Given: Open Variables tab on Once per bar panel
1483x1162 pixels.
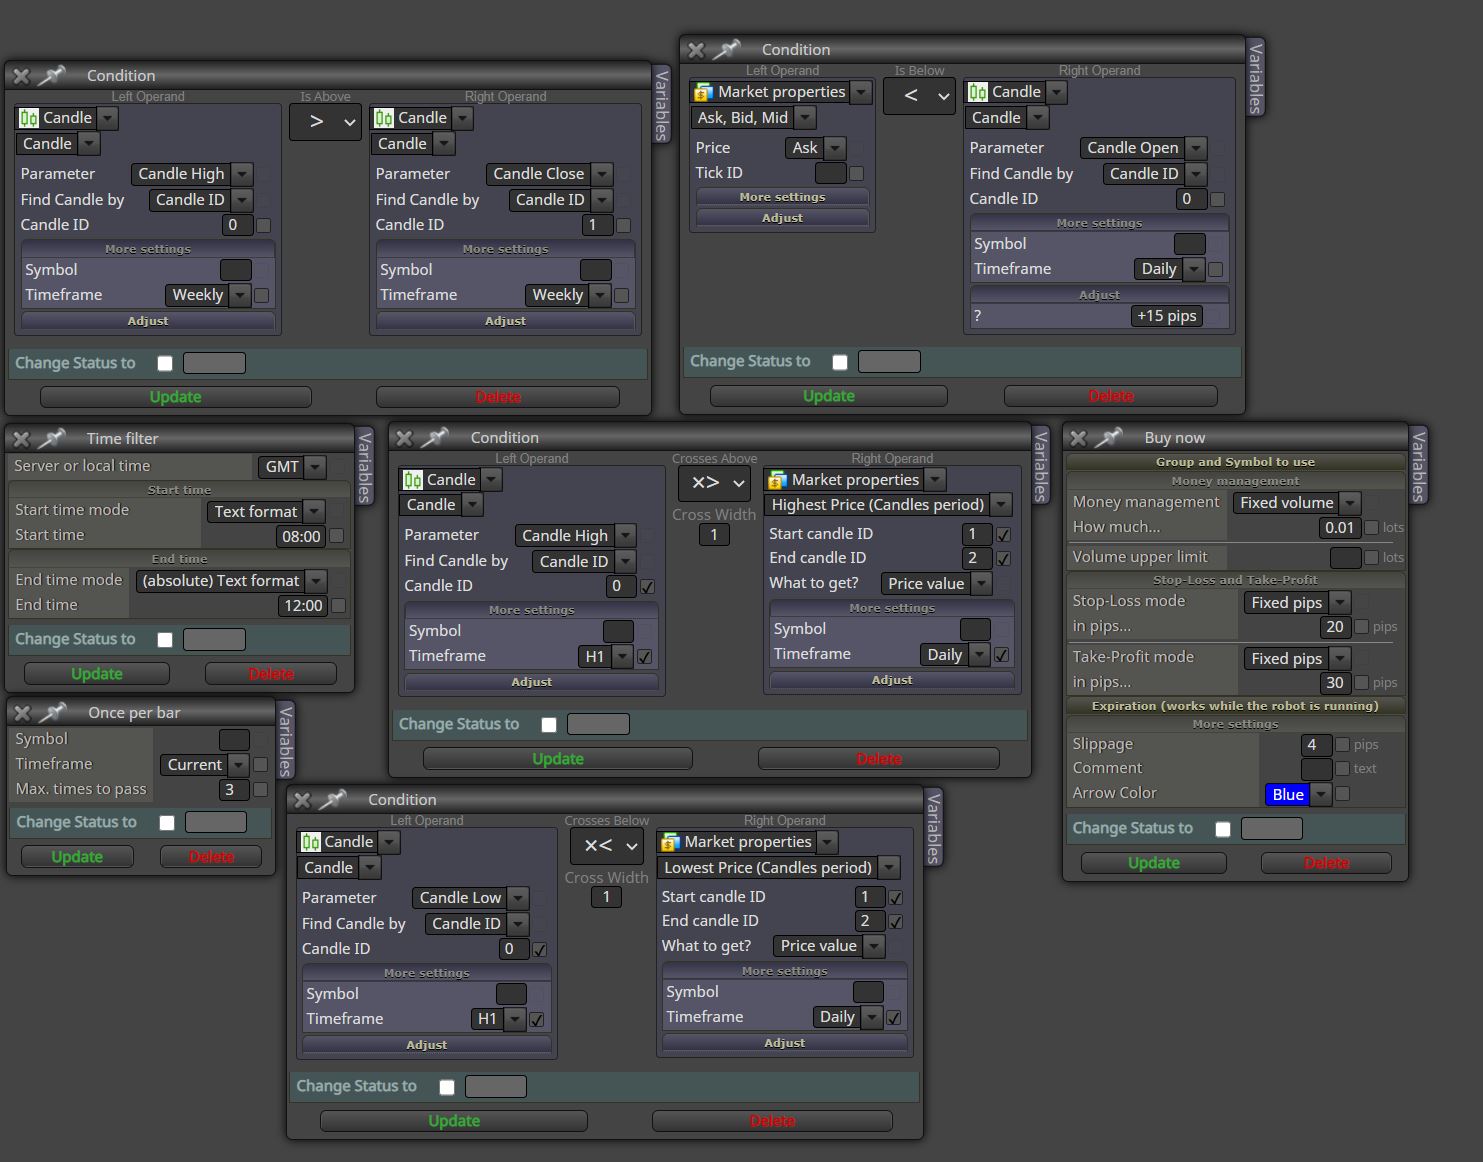Looking at the screenshot, I should click(x=285, y=741).
